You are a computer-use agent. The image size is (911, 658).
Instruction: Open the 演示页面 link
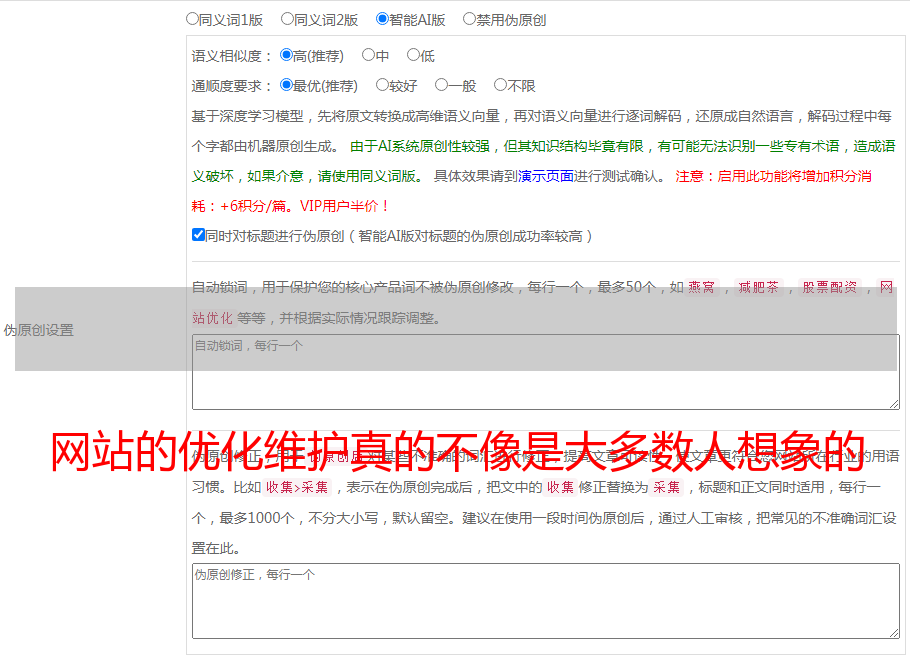[545, 176]
